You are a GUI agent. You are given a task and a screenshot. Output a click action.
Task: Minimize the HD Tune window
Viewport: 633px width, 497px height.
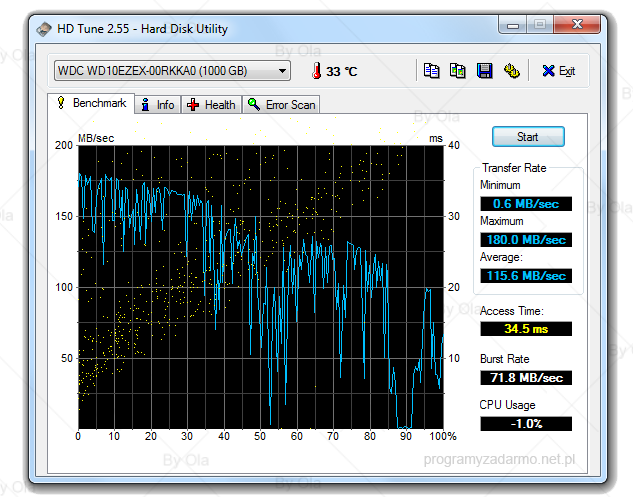(x=513, y=25)
